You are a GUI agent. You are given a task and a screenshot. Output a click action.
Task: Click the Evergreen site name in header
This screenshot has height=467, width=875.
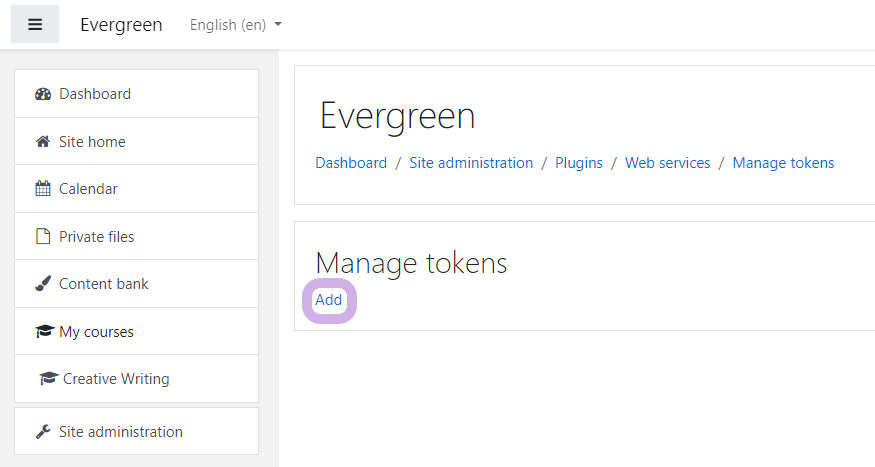[x=121, y=25]
